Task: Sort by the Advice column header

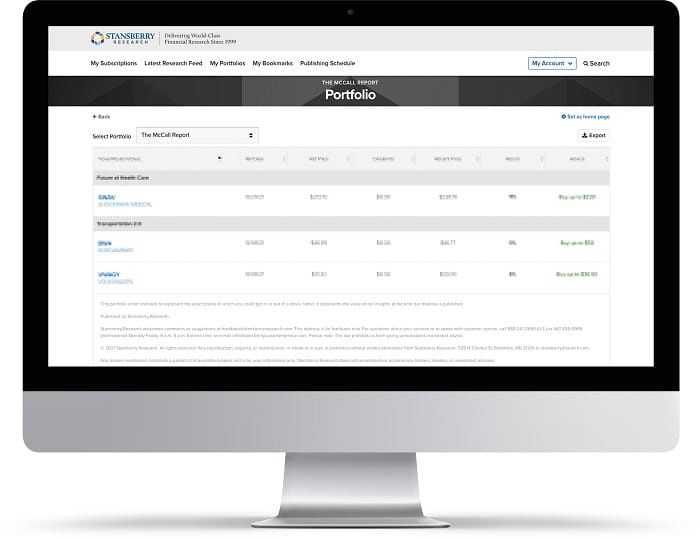Action: click(x=577, y=159)
